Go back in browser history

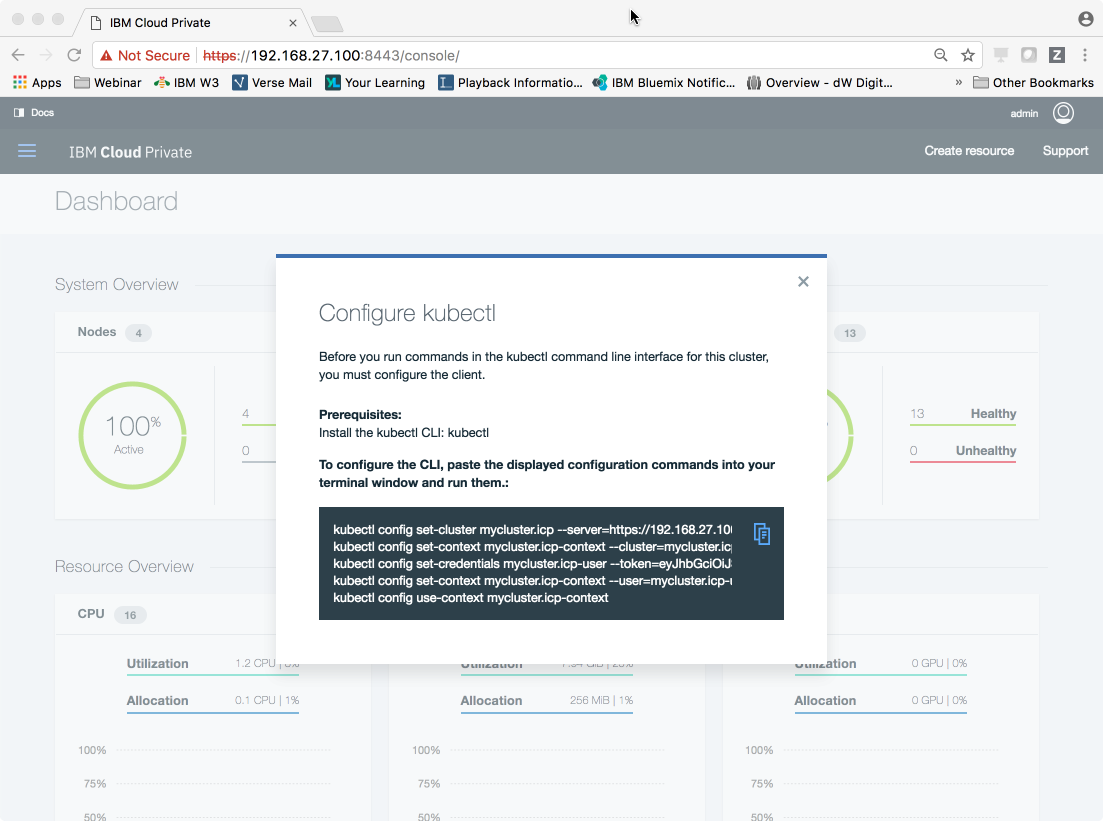18,55
